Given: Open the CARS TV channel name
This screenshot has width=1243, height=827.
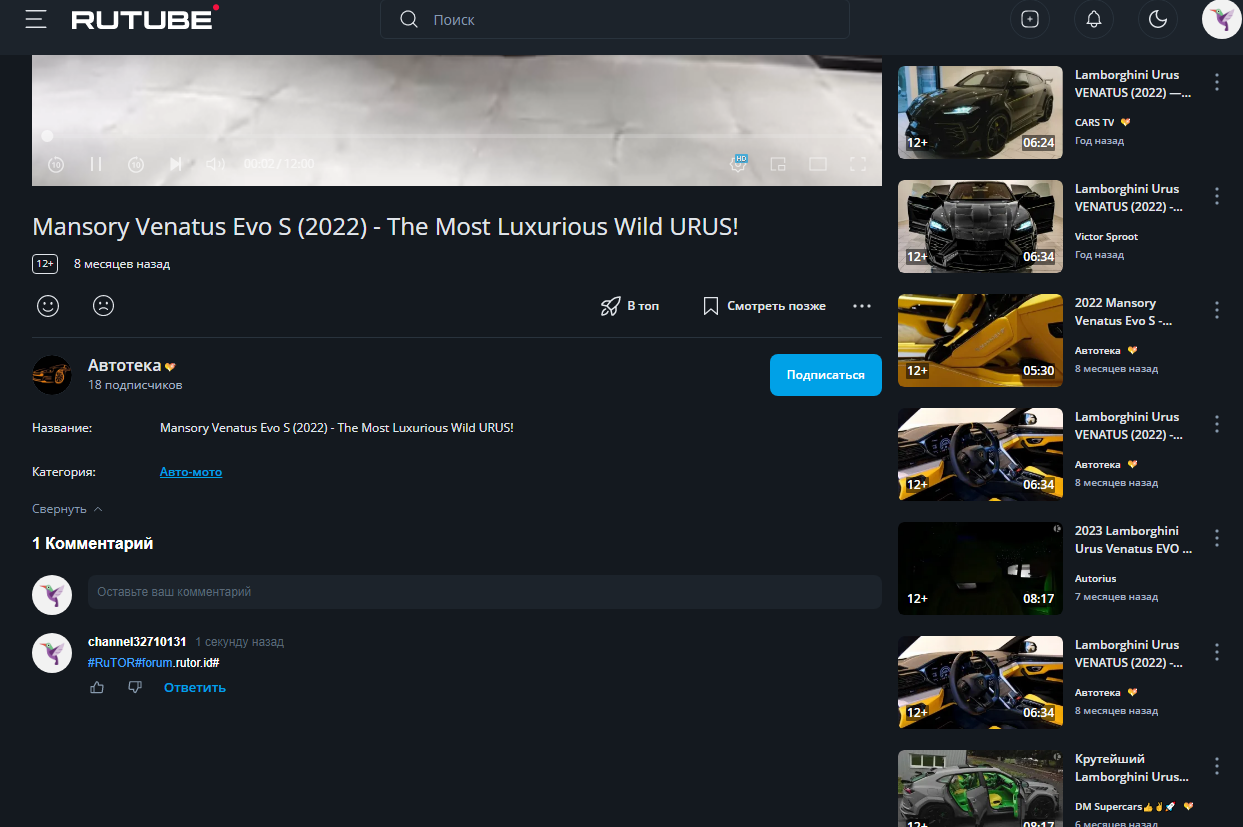Looking at the screenshot, I should [x=1094, y=123].
